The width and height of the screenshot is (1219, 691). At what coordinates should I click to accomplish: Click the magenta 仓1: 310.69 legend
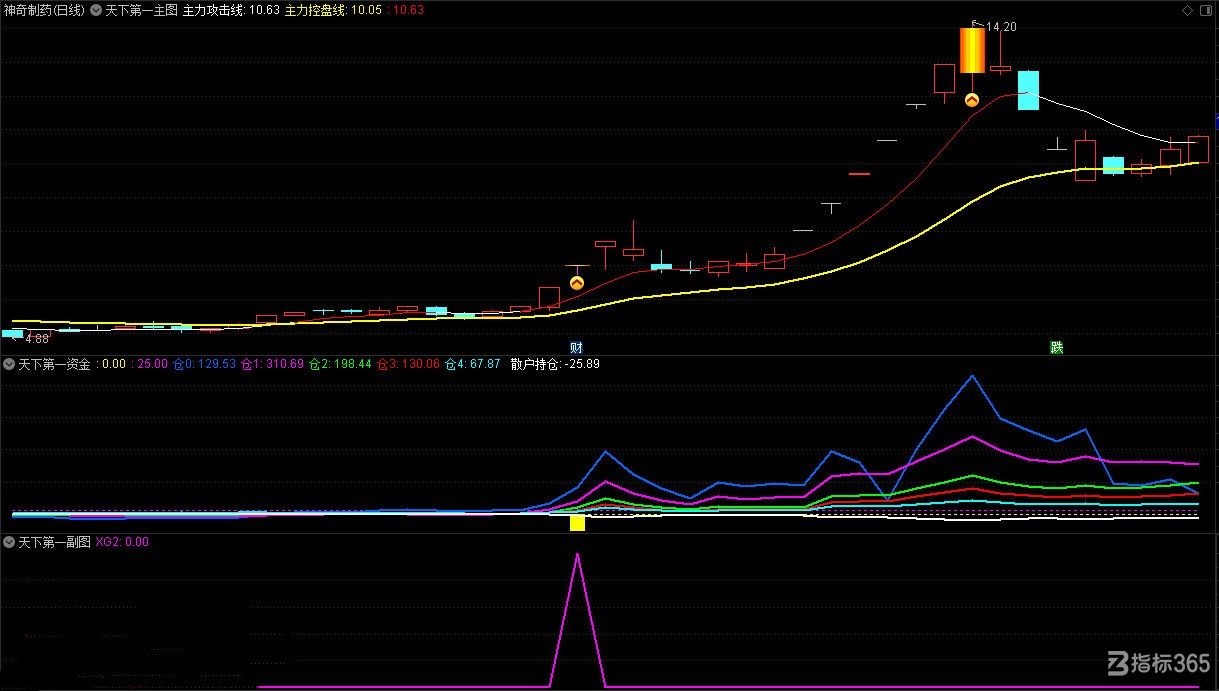(x=272, y=364)
